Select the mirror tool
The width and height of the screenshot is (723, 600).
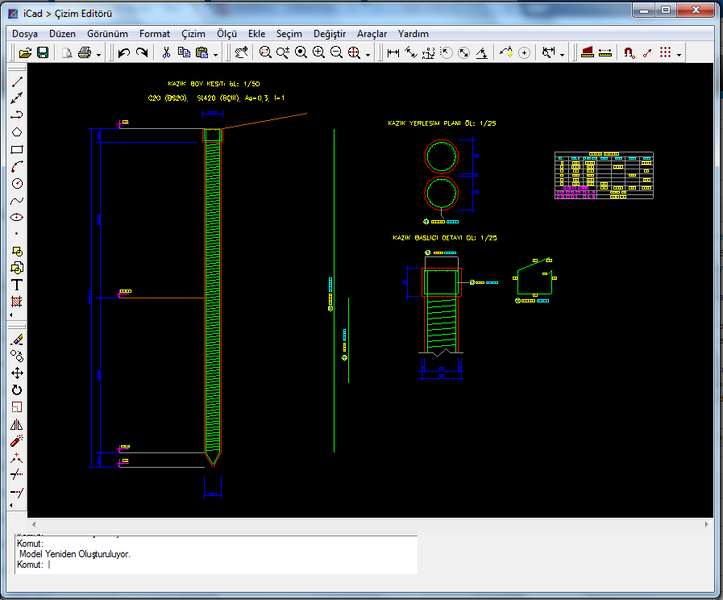click(x=17, y=424)
